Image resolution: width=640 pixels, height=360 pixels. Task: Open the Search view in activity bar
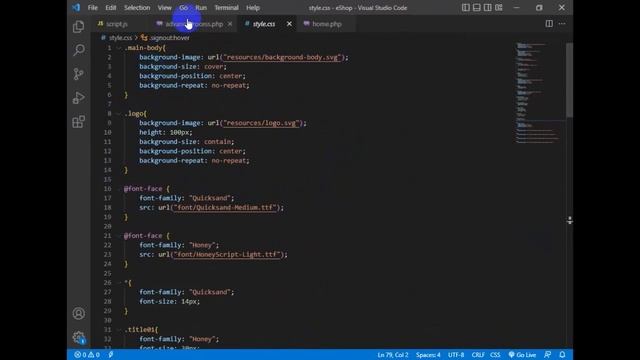coord(78,50)
